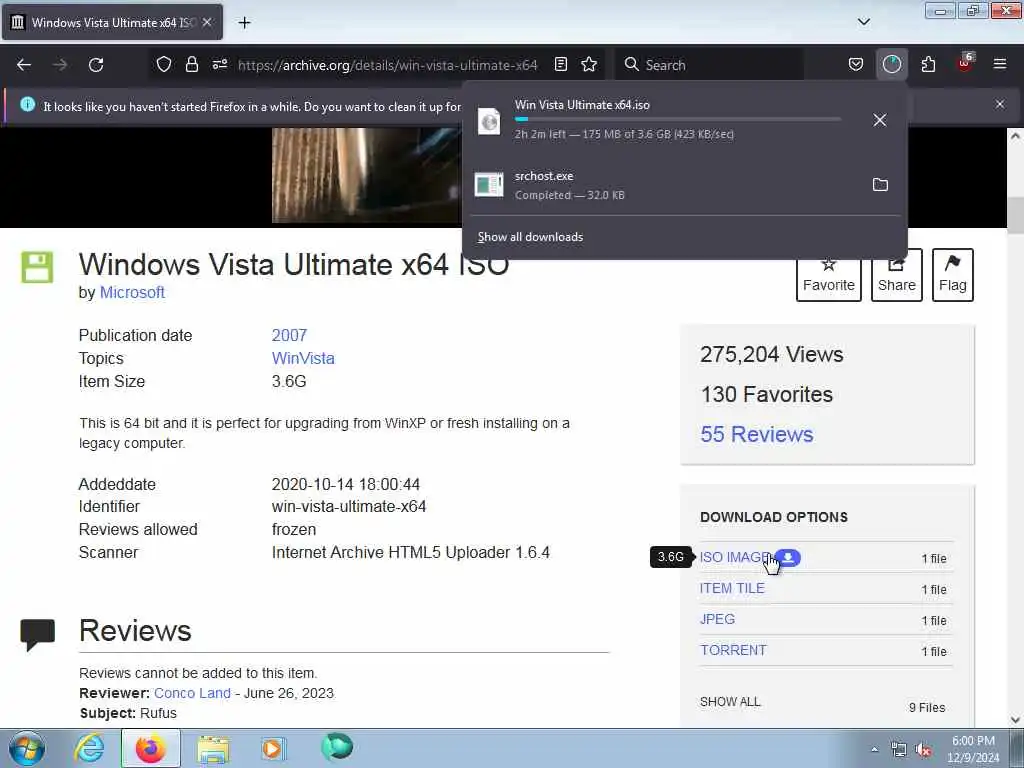This screenshot has width=1024, height=768.
Task: Show hidden tray icons arrow
Action: (874, 750)
